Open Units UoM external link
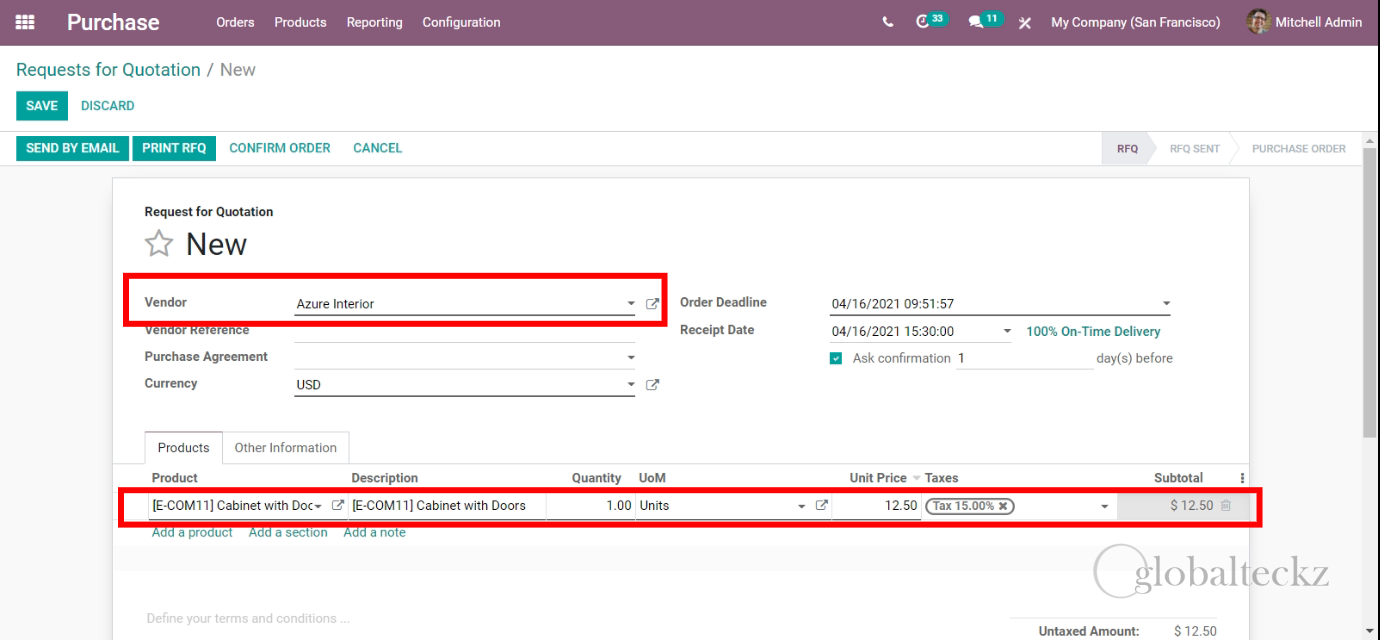 (x=822, y=506)
